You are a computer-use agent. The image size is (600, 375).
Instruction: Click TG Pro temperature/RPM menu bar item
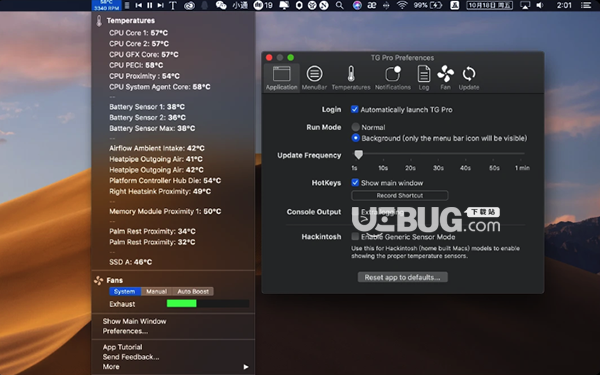tap(106, 5)
